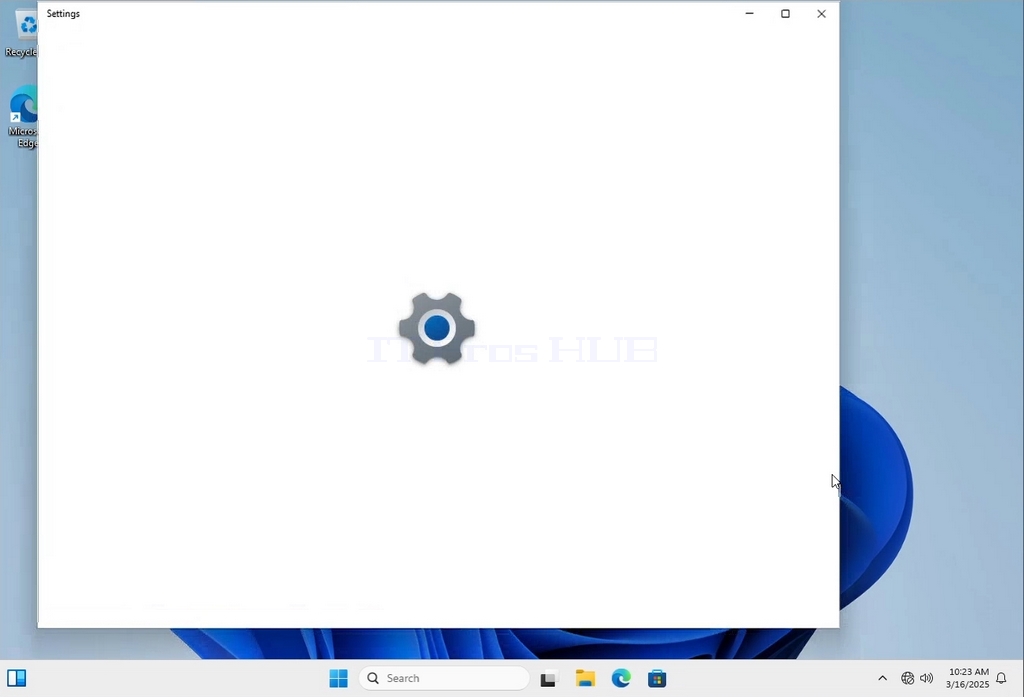Maximize the Settings window
The height and width of the screenshot is (697, 1024).
786,13
